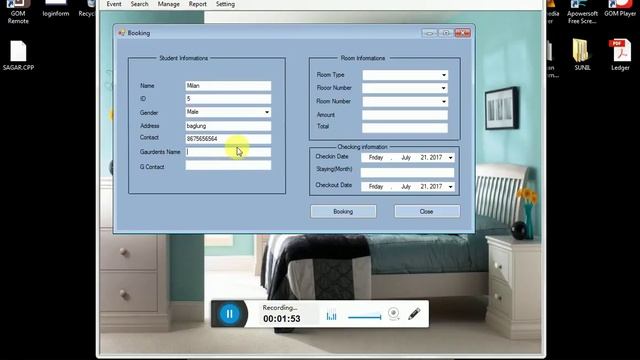Select month July in Checkout Date
This screenshot has width=640, height=360.
pos(406,187)
